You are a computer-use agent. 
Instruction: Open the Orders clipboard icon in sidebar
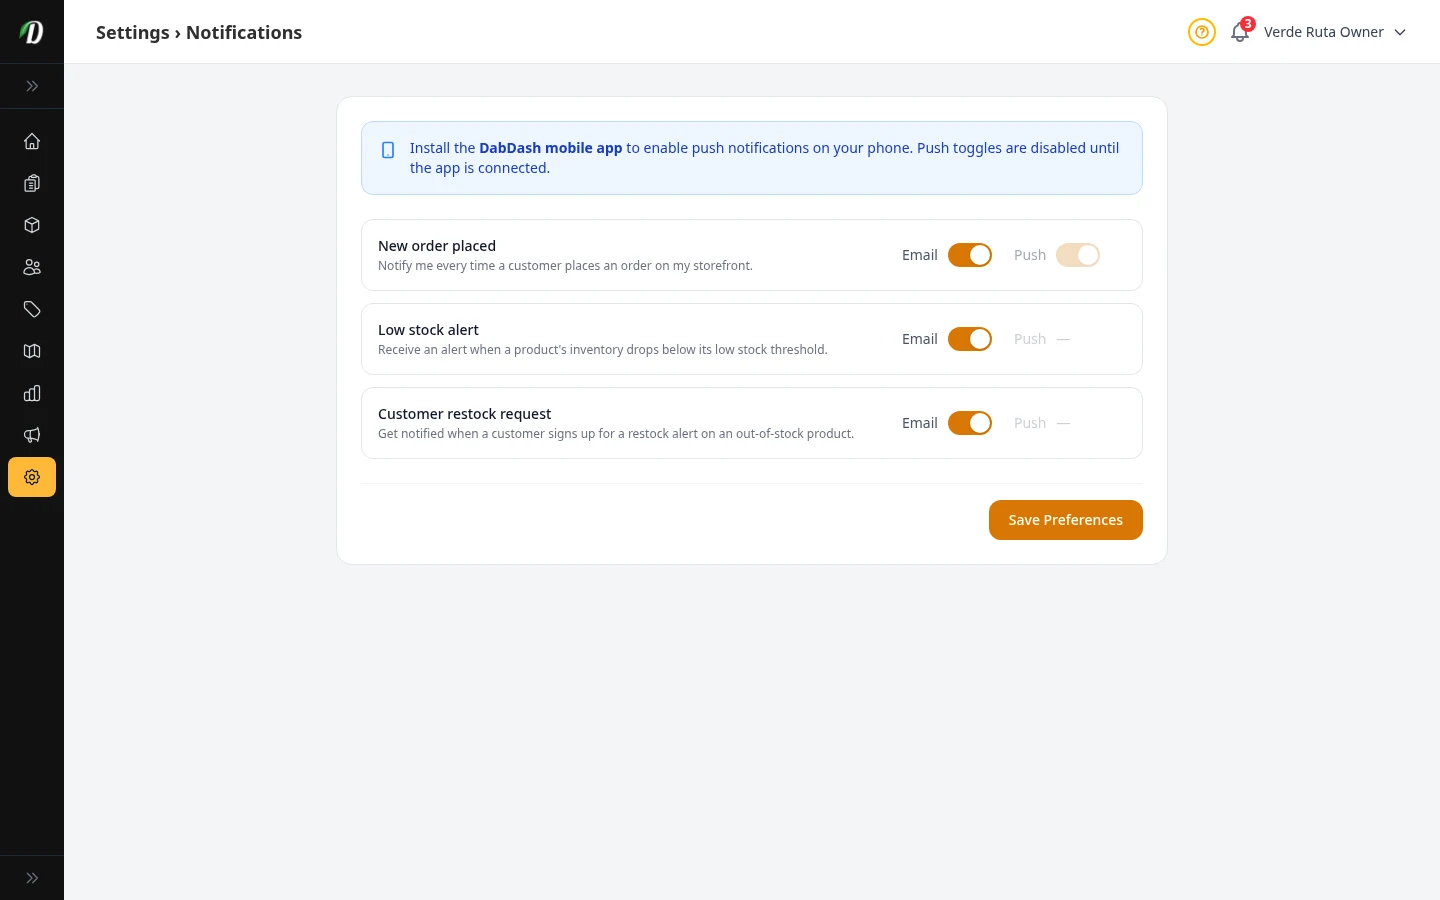click(x=32, y=183)
